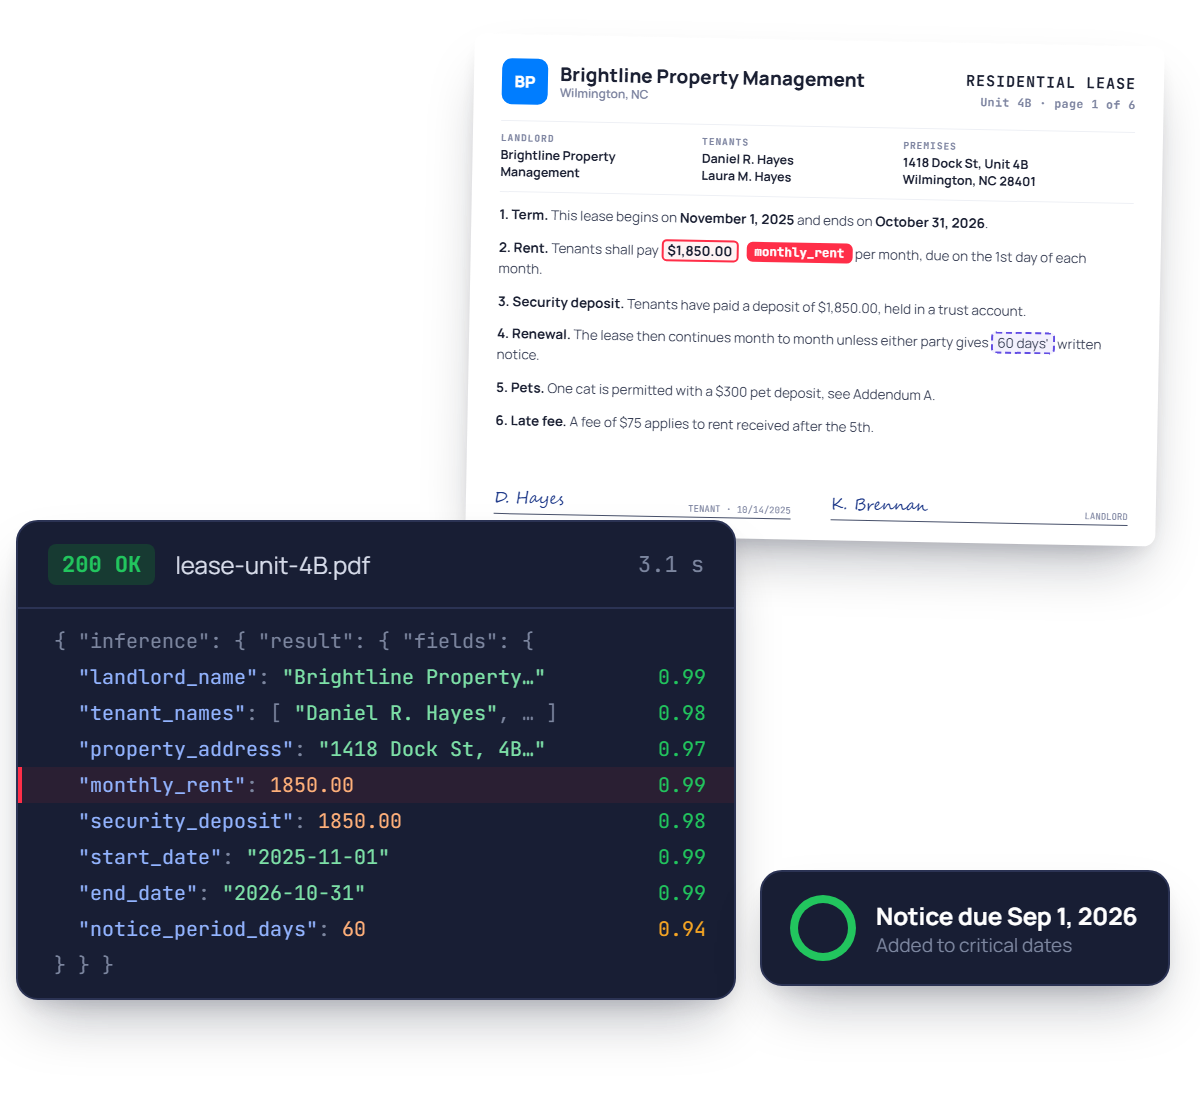Click the "PREMISES" column label
1200x1100 pixels.
coord(929,146)
